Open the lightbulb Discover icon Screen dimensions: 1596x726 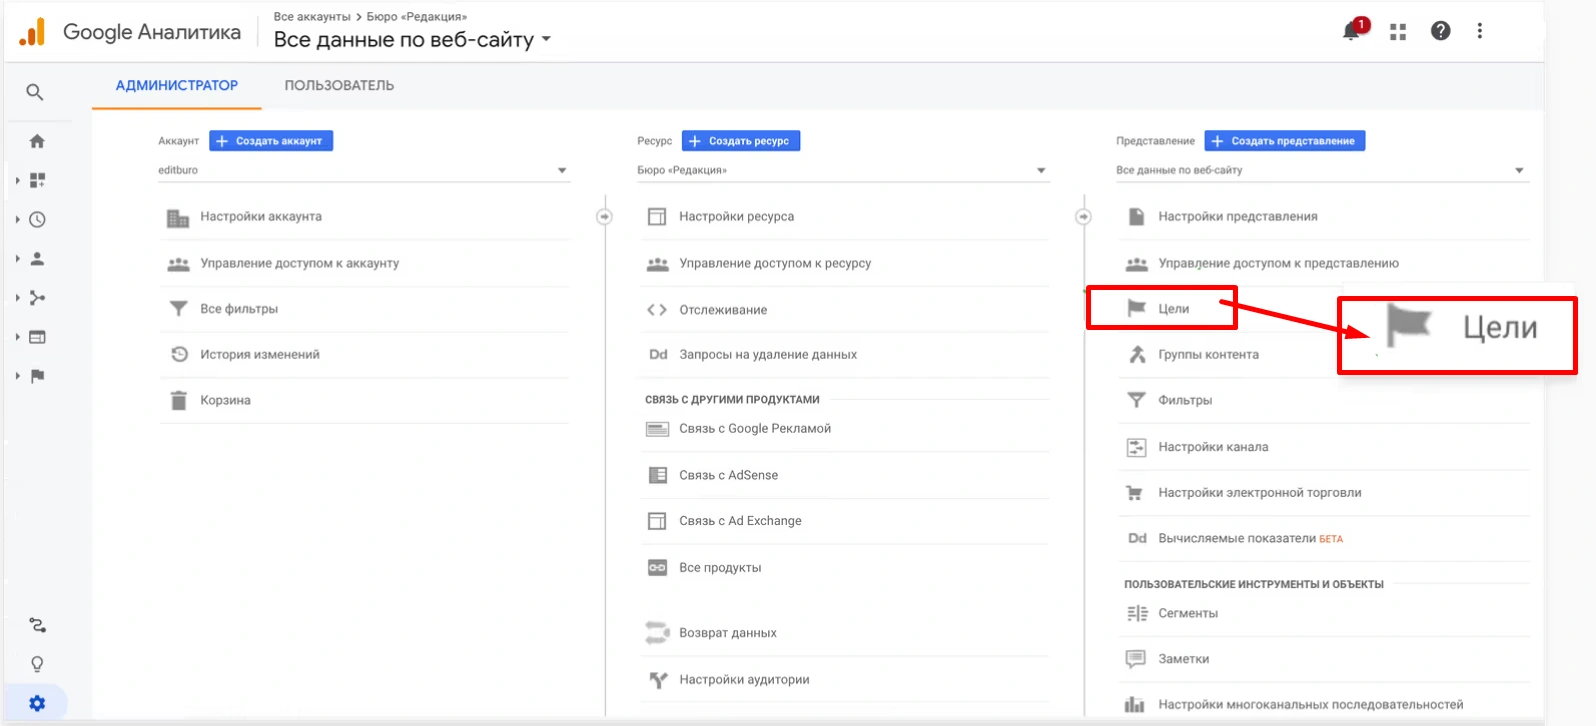(37, 664)
